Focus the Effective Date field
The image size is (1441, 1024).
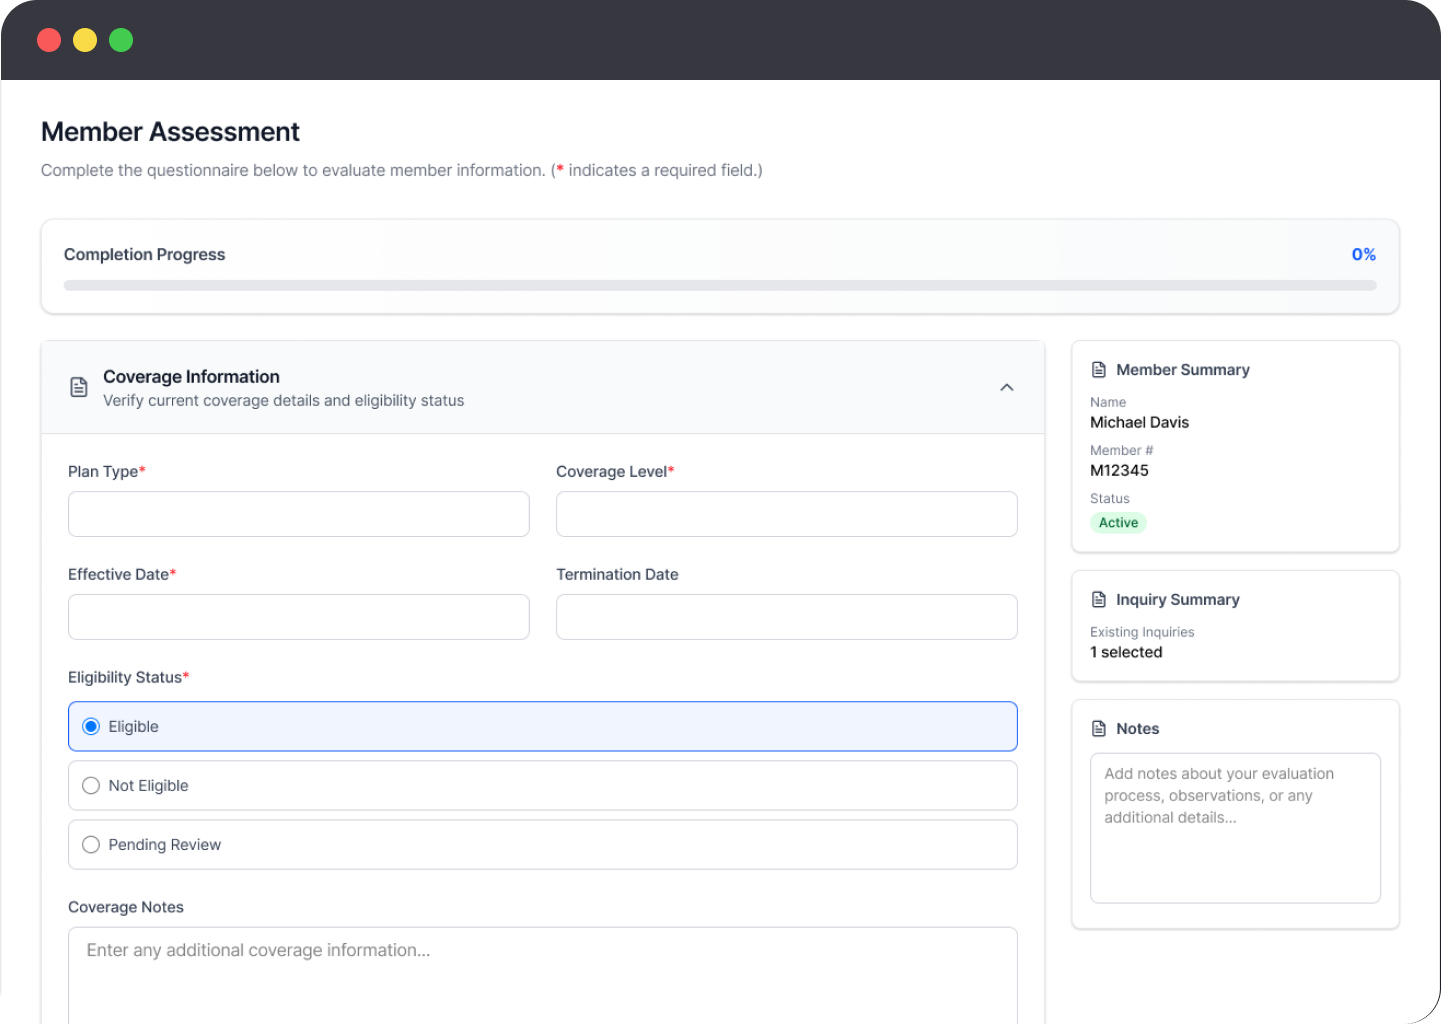(299, 617)
